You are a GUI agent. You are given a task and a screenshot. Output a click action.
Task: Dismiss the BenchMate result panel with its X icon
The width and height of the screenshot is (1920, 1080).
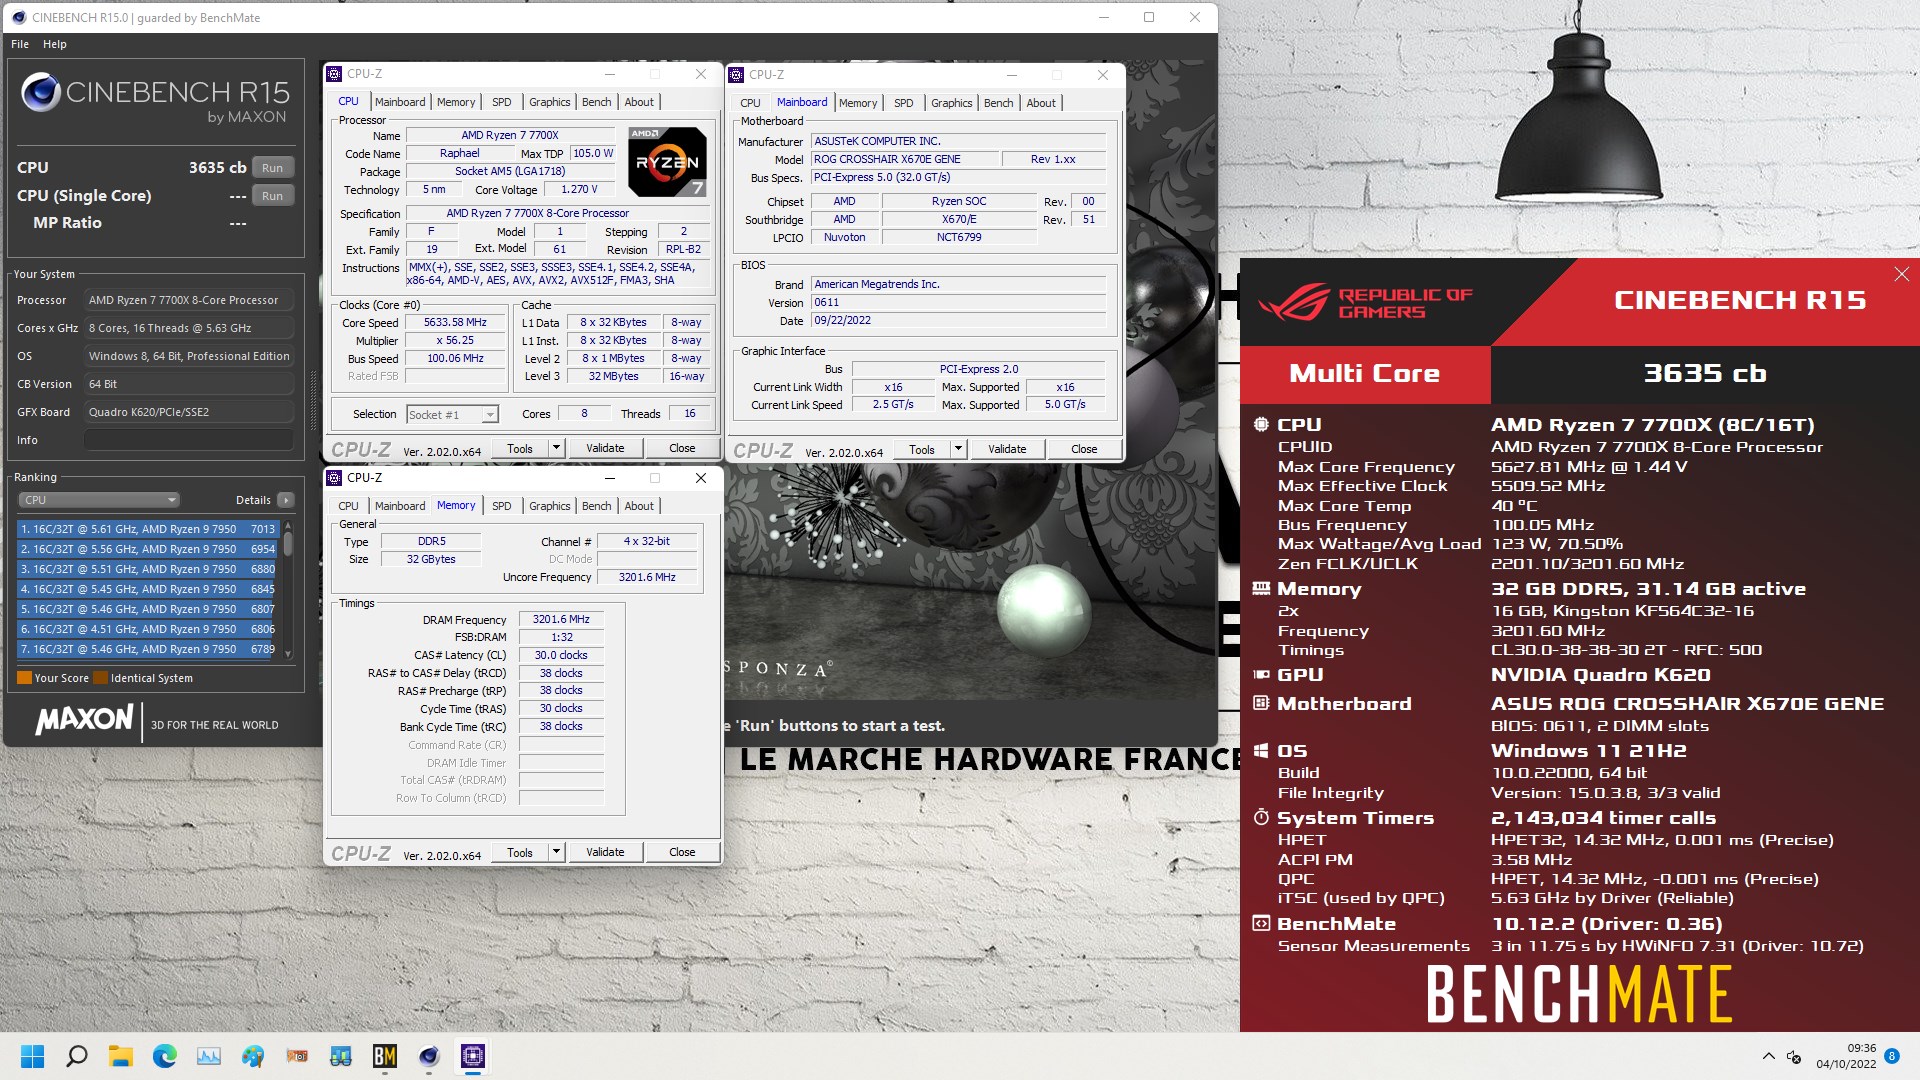pos(1901,274)
